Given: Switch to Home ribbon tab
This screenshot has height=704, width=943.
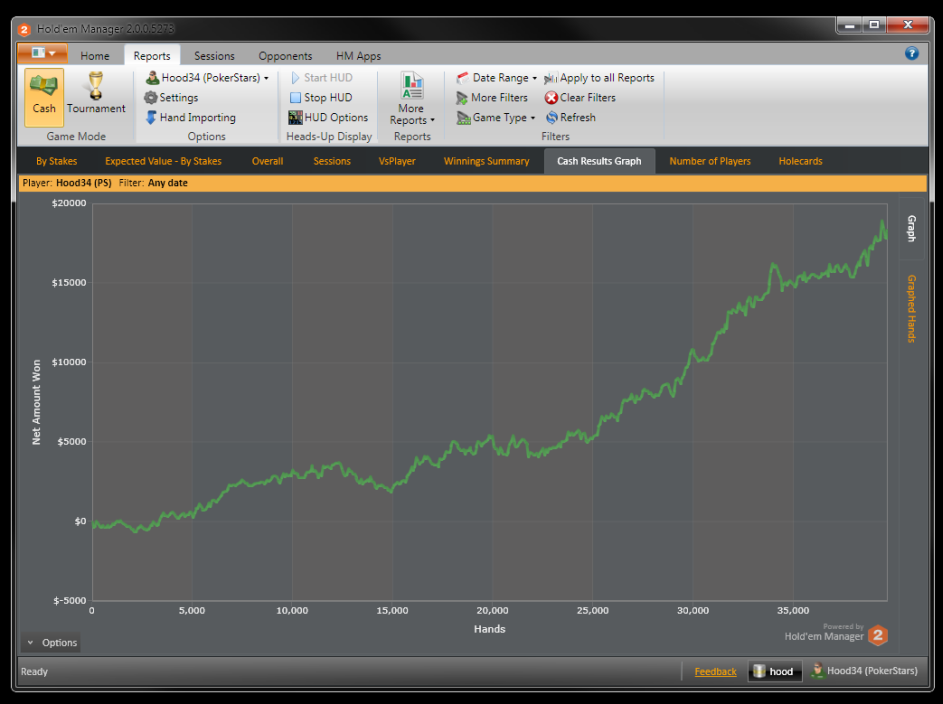Looking at the screenshot, I should [95, 56].
